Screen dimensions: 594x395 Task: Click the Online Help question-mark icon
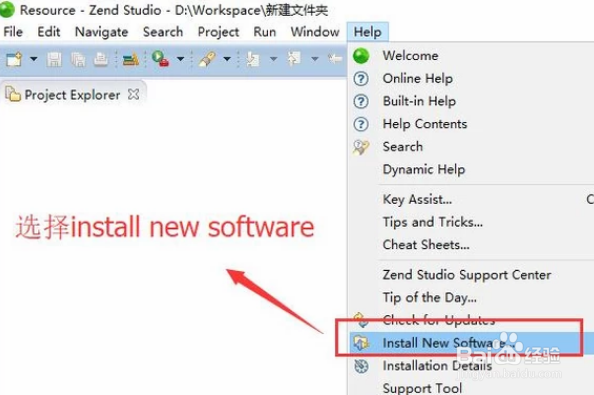361,78
